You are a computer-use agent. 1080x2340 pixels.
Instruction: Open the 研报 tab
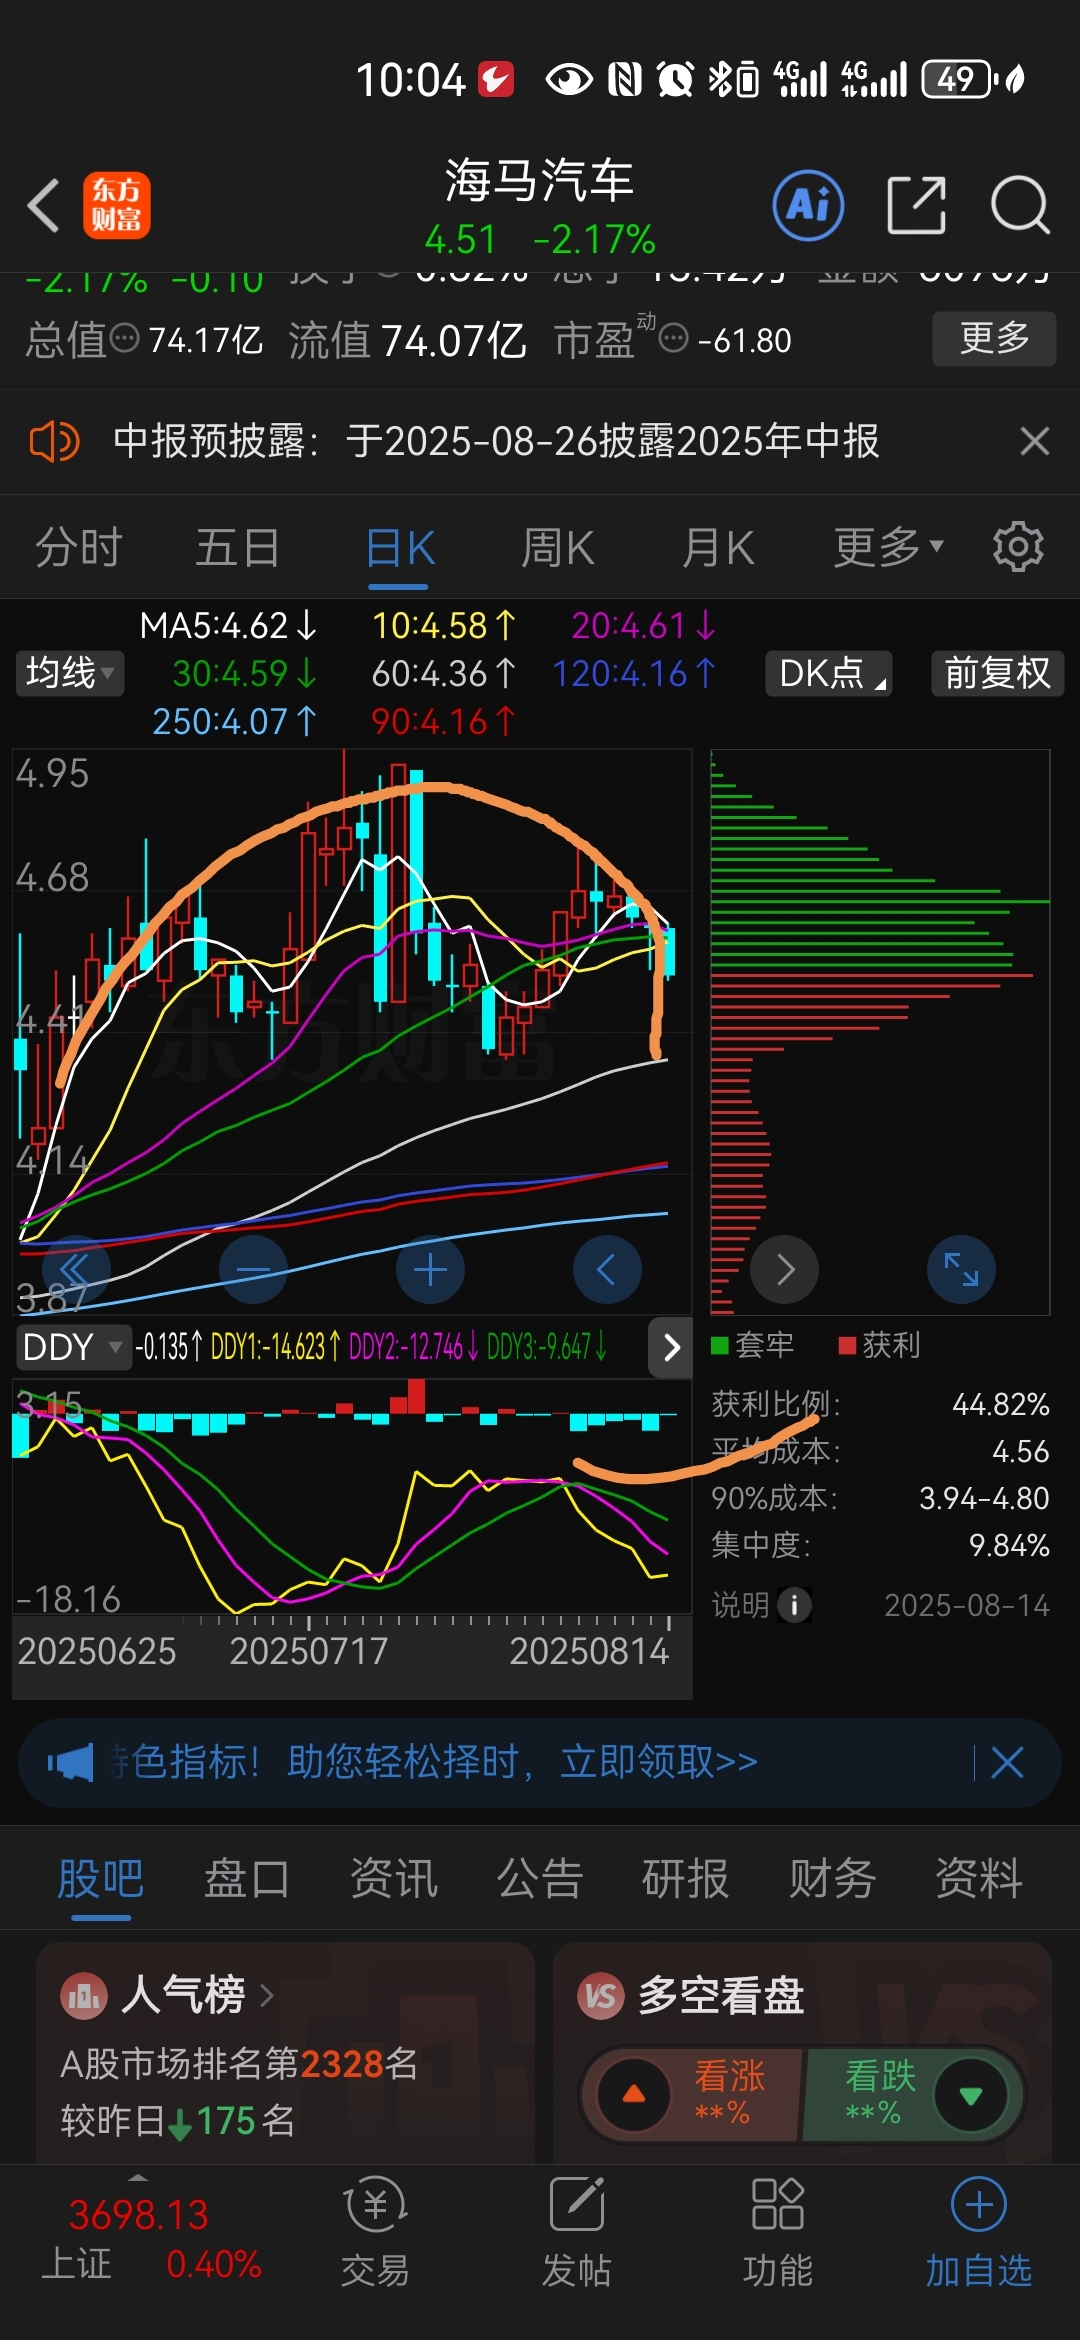[x=685, y=1878]
